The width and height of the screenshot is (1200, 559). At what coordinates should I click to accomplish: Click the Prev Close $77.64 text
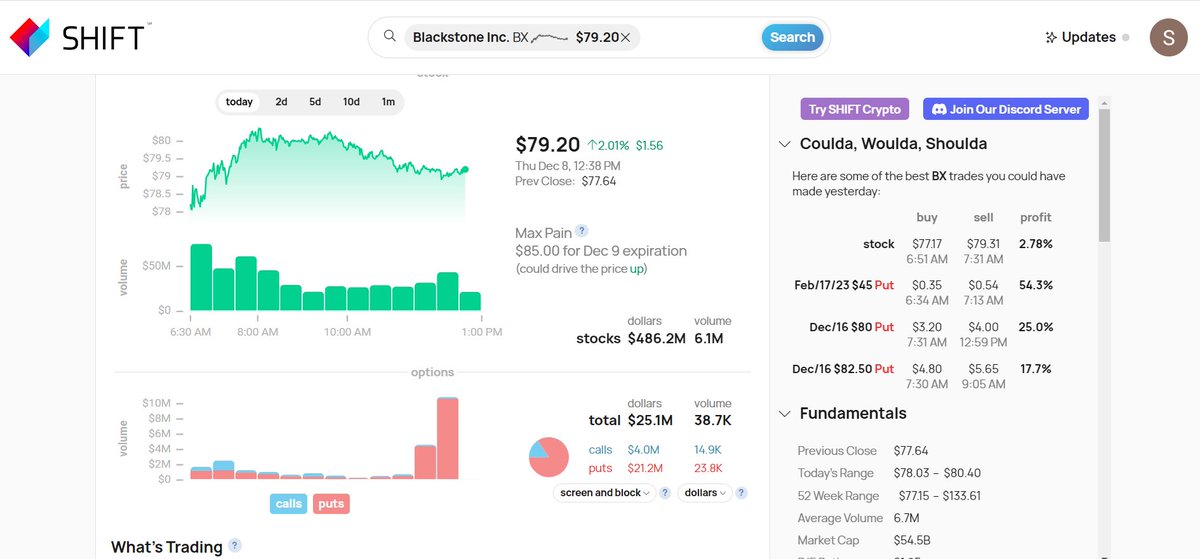click(566, 181)
